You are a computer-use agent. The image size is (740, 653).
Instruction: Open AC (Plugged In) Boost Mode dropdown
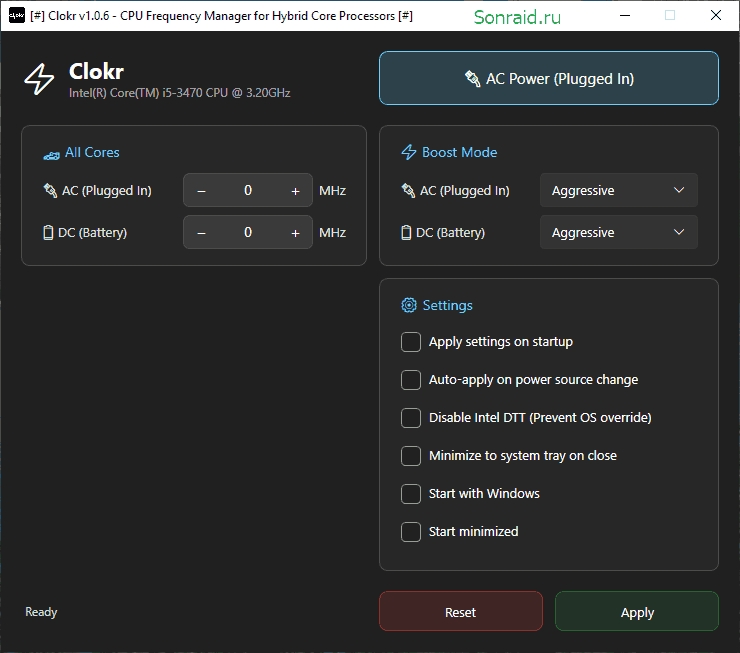coord(619,190)
